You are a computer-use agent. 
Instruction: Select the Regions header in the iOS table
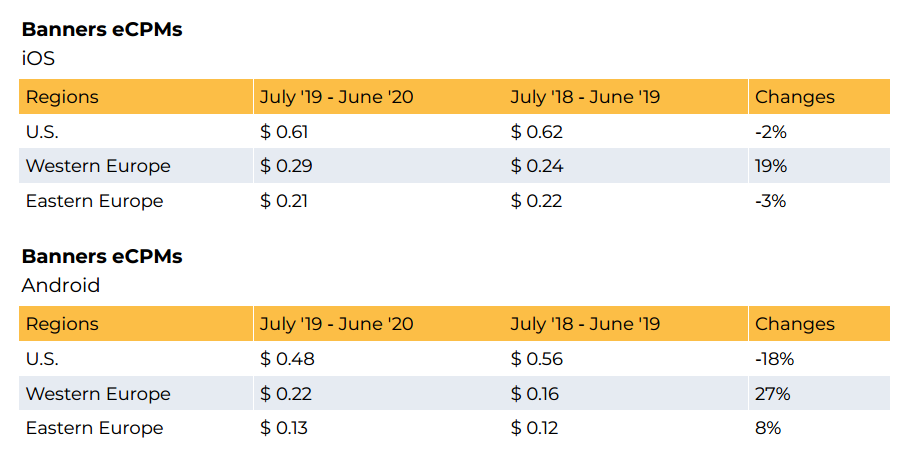pyautogui.click(x=62, y=97)
